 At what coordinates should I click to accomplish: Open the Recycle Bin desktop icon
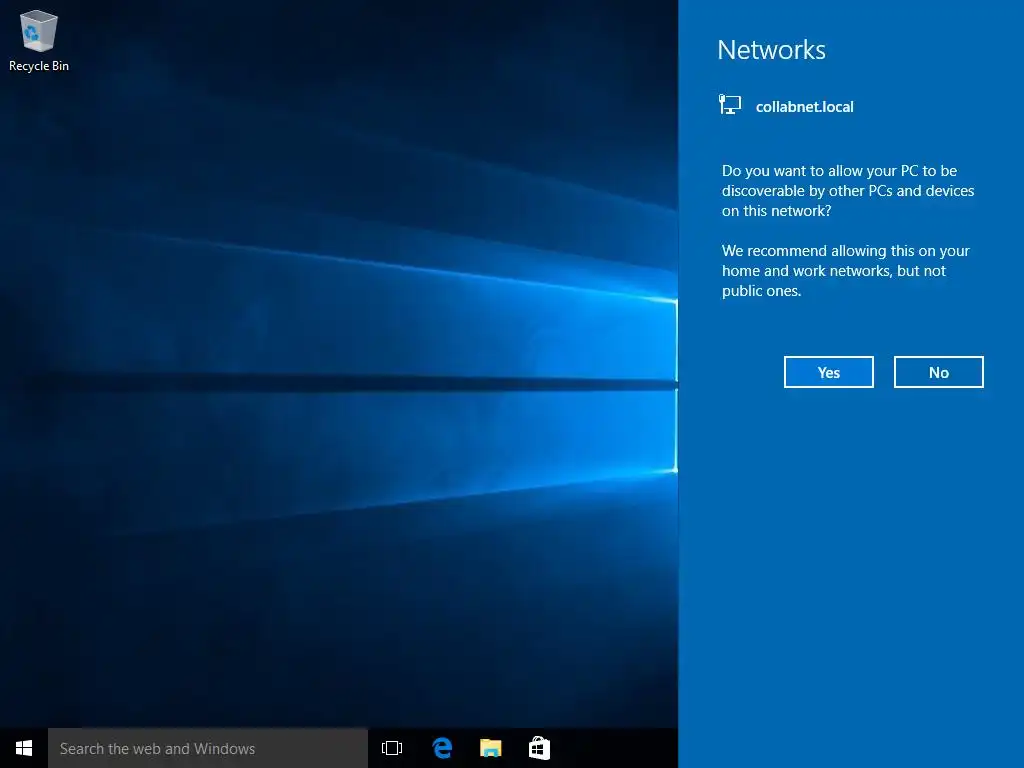tap(39, 40)
